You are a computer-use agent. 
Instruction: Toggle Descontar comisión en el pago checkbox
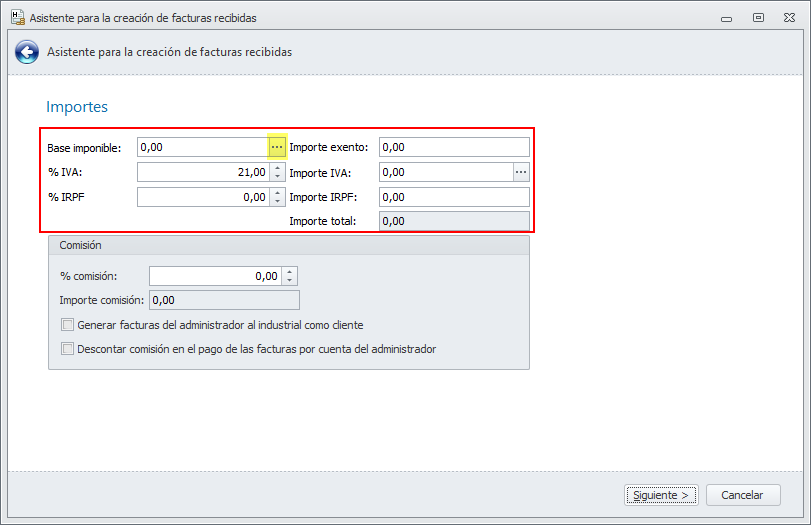click(x=67, y=349)
